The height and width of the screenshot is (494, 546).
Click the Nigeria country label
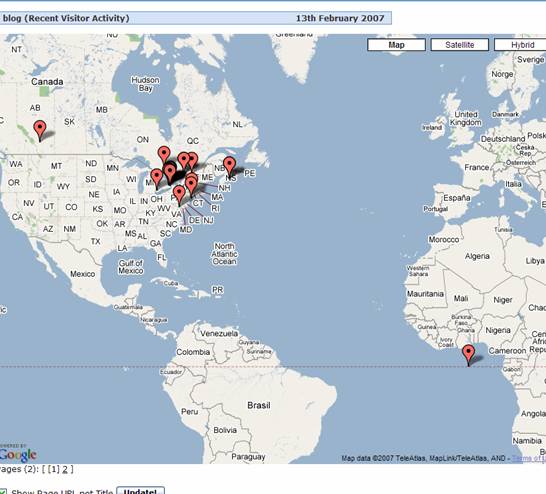coord(498,330)
